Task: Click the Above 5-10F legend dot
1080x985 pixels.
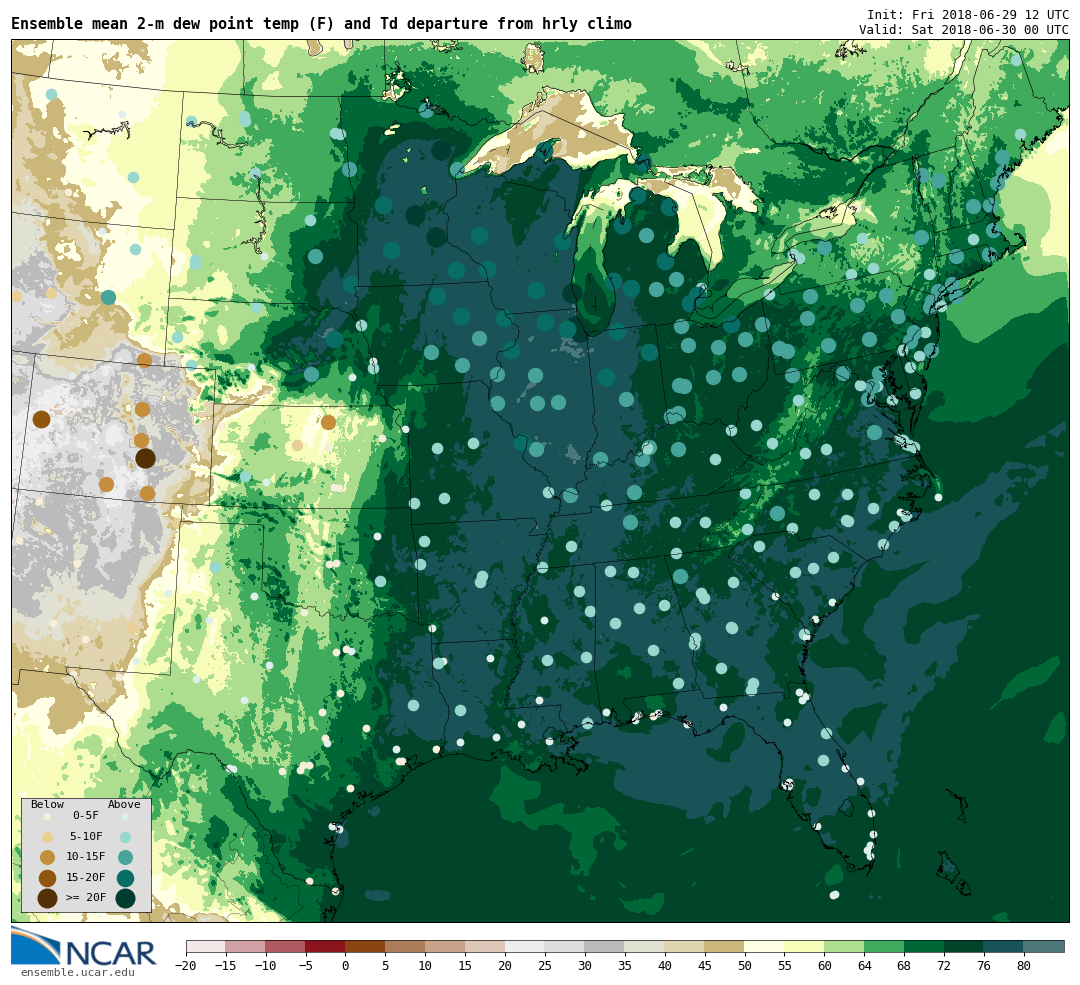Action: [125, 837]
